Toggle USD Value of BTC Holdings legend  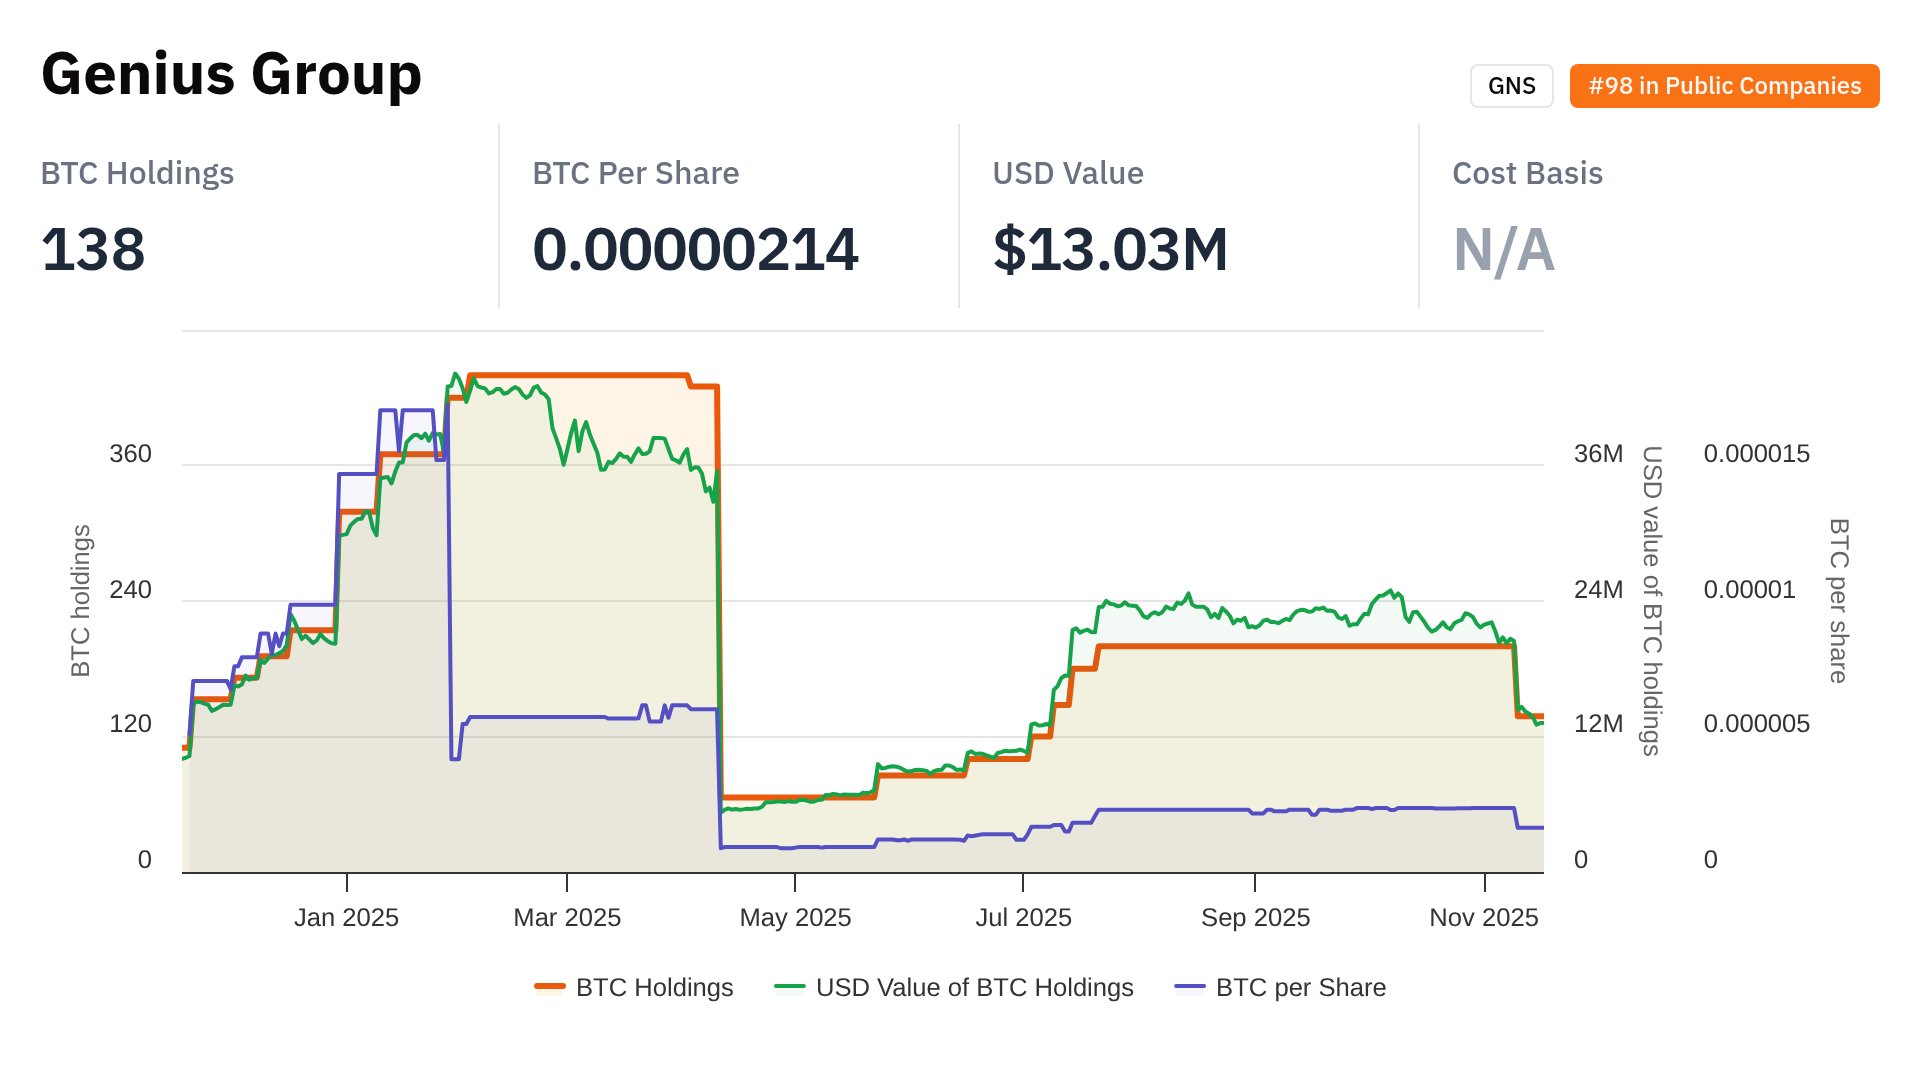pos(974,987)
